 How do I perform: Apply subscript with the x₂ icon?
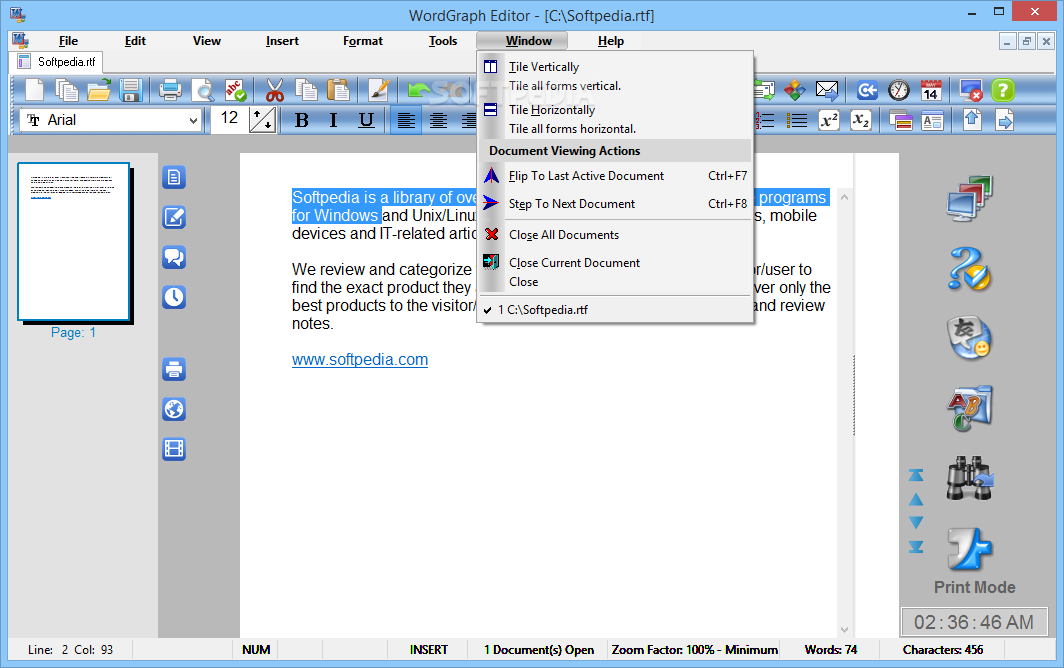[x=860, y=121]
